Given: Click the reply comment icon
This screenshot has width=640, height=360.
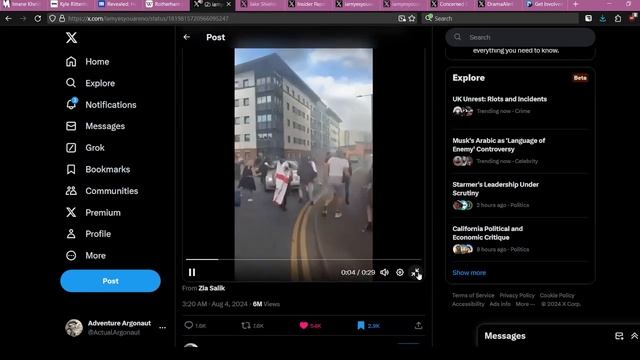Looking at the screenshot, I should [189, 325].
